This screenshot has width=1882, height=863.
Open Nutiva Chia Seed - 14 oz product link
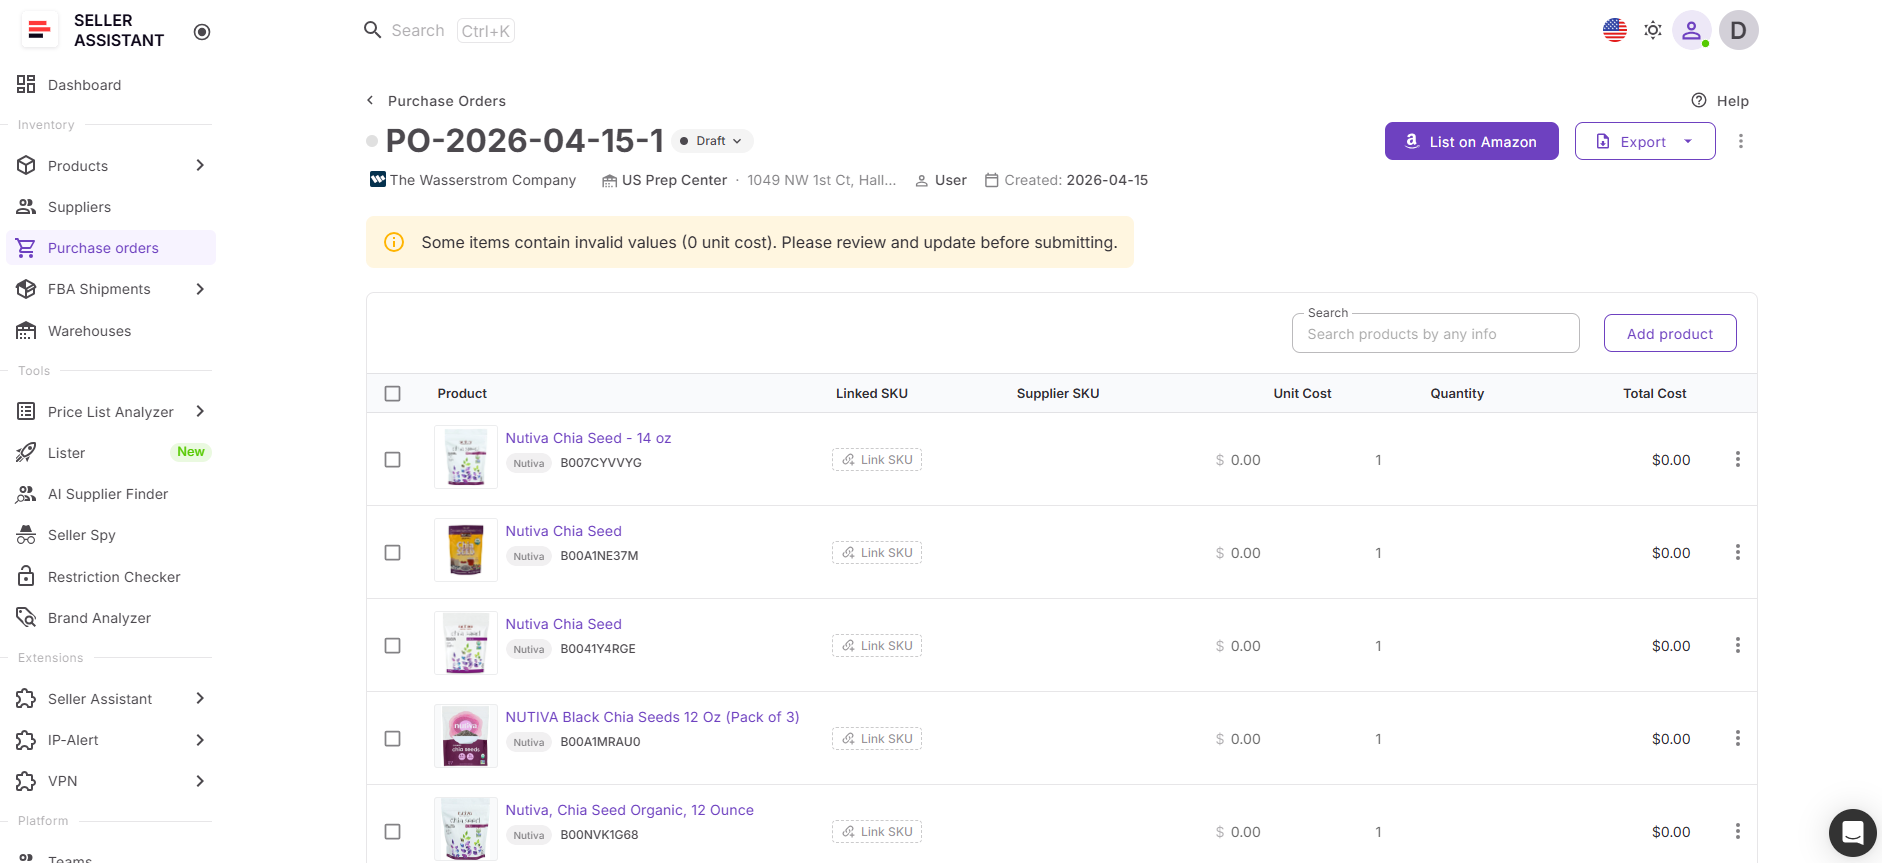(588, 438)
